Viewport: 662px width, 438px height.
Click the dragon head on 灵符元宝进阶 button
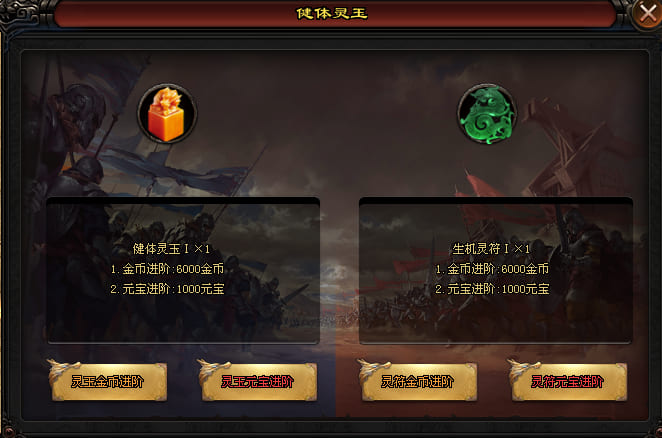click(x=523, y=370)
